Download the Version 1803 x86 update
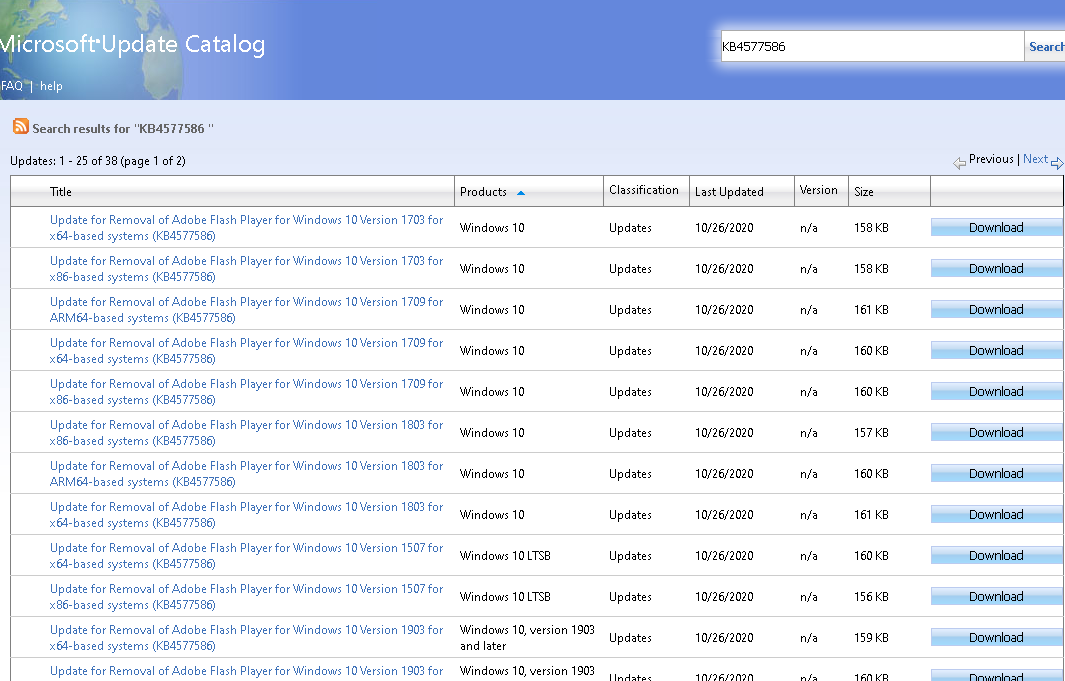 [996, 432]
